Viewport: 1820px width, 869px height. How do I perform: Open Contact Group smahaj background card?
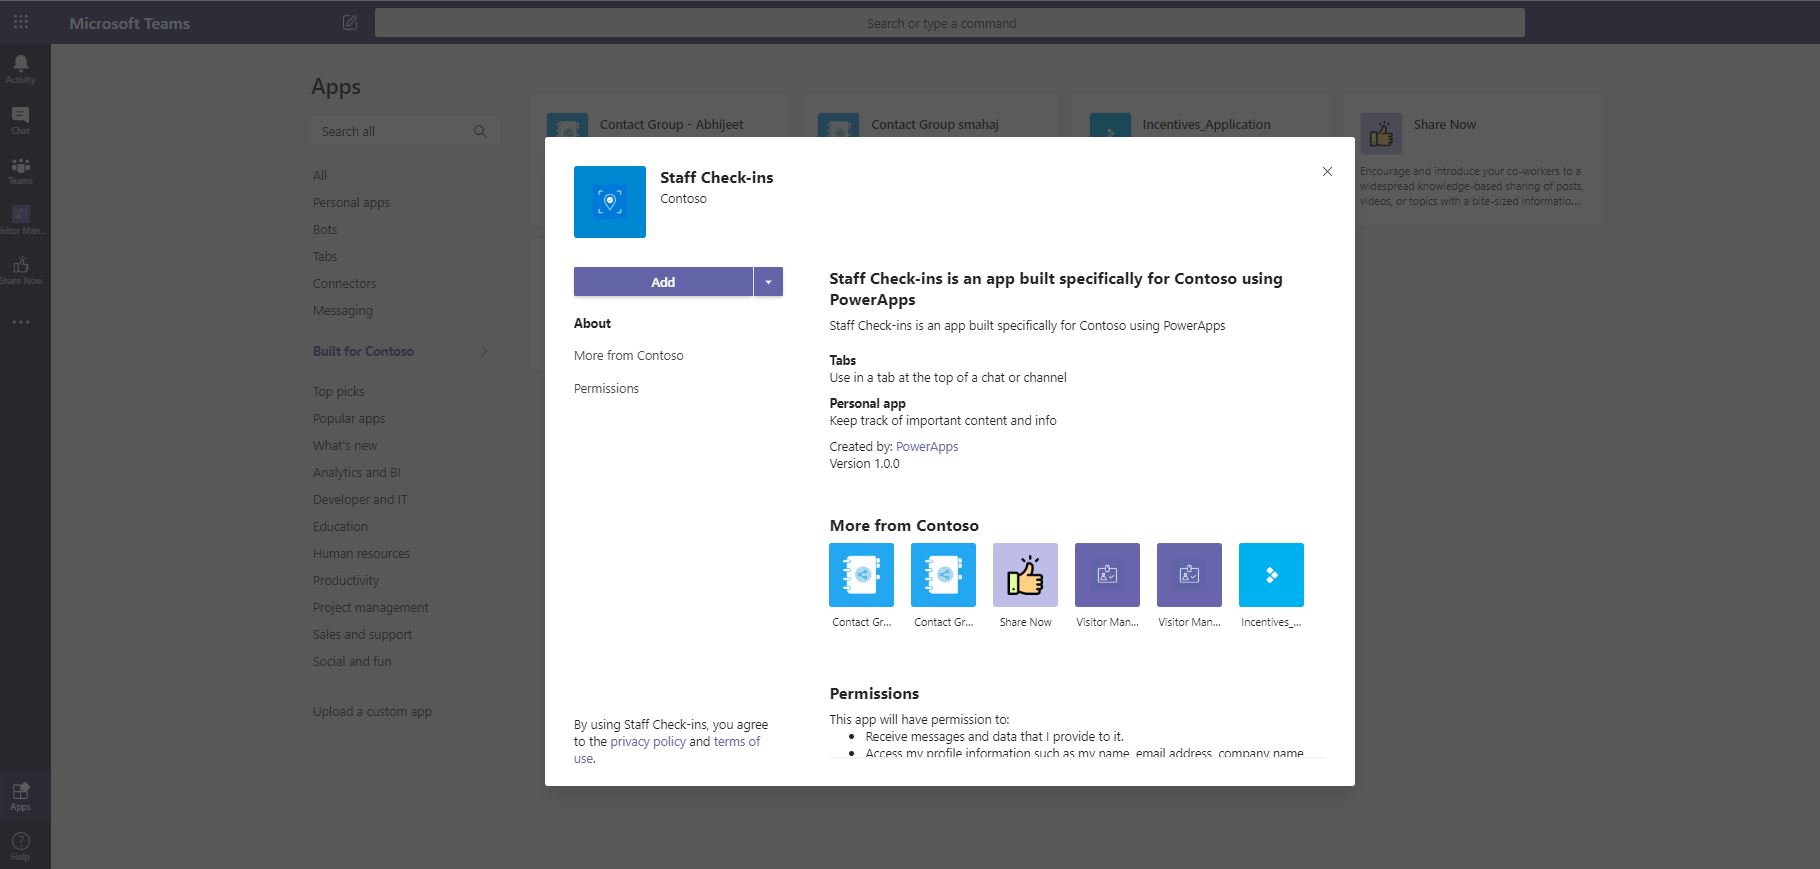point(929,117)
